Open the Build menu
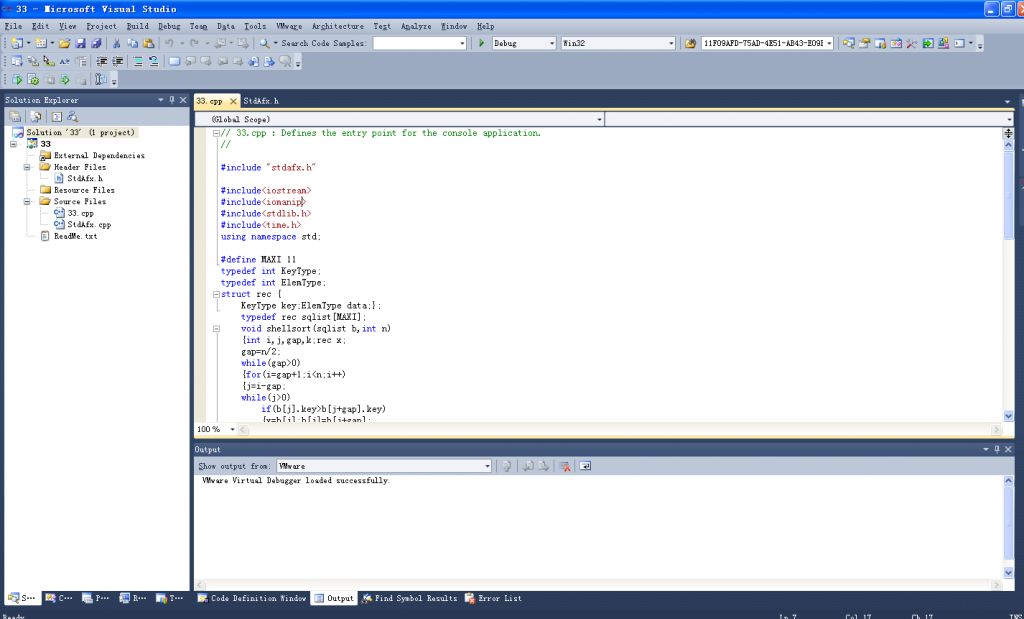 (x=137, y=26)
